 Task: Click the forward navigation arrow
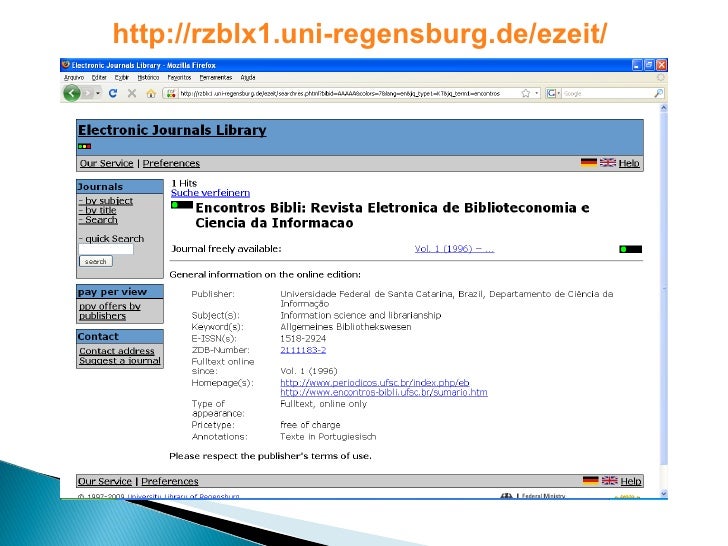87,93
